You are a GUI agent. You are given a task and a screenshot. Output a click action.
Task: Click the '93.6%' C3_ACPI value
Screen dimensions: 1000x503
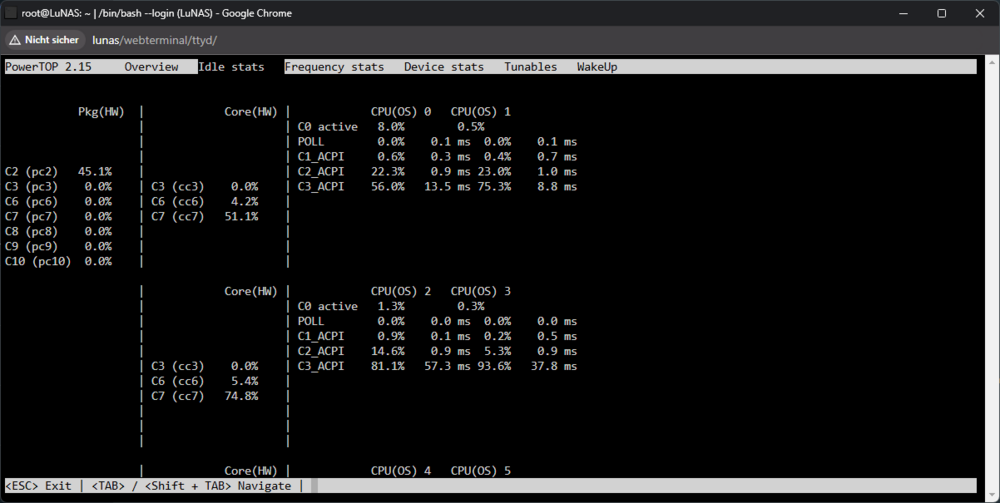tap(494, 367)
